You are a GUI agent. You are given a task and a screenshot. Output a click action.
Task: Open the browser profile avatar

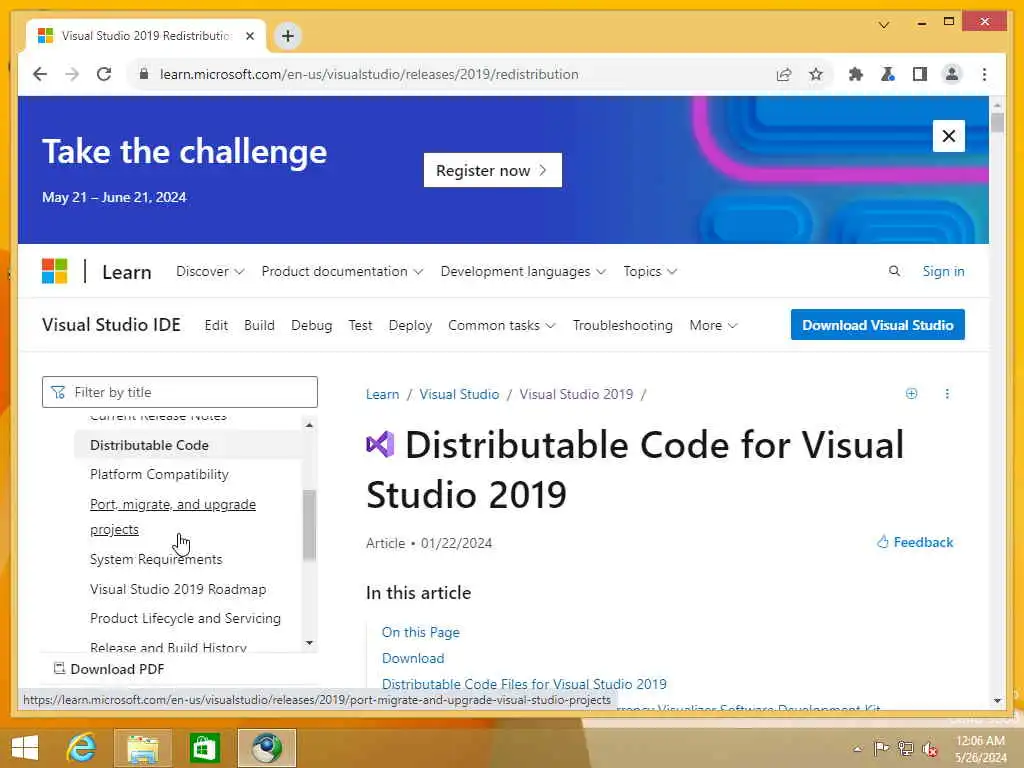[952, 74]
